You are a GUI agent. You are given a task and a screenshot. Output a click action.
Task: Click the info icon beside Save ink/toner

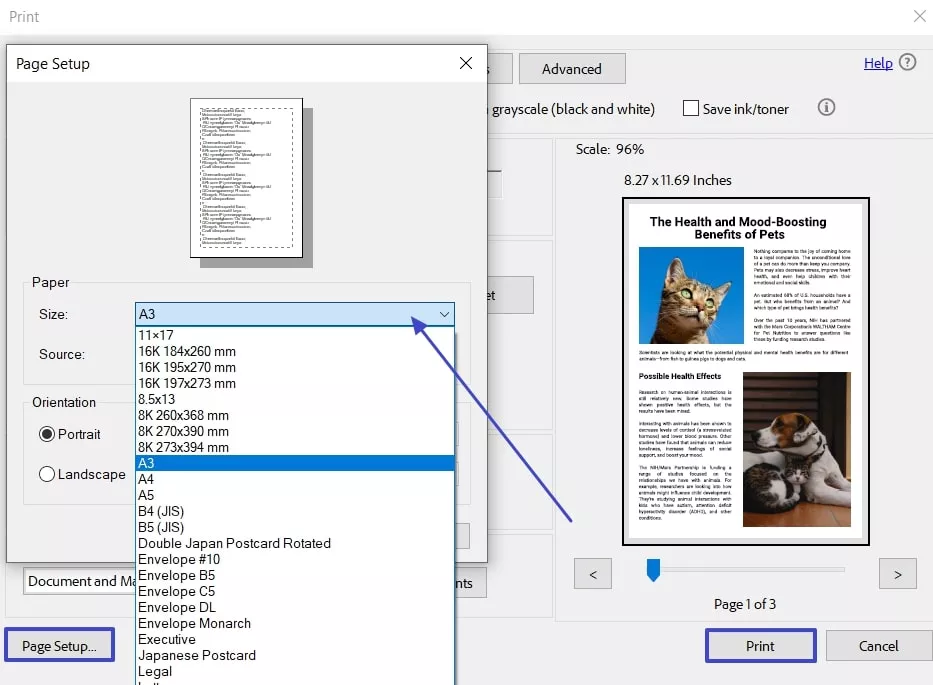point(826,107)
